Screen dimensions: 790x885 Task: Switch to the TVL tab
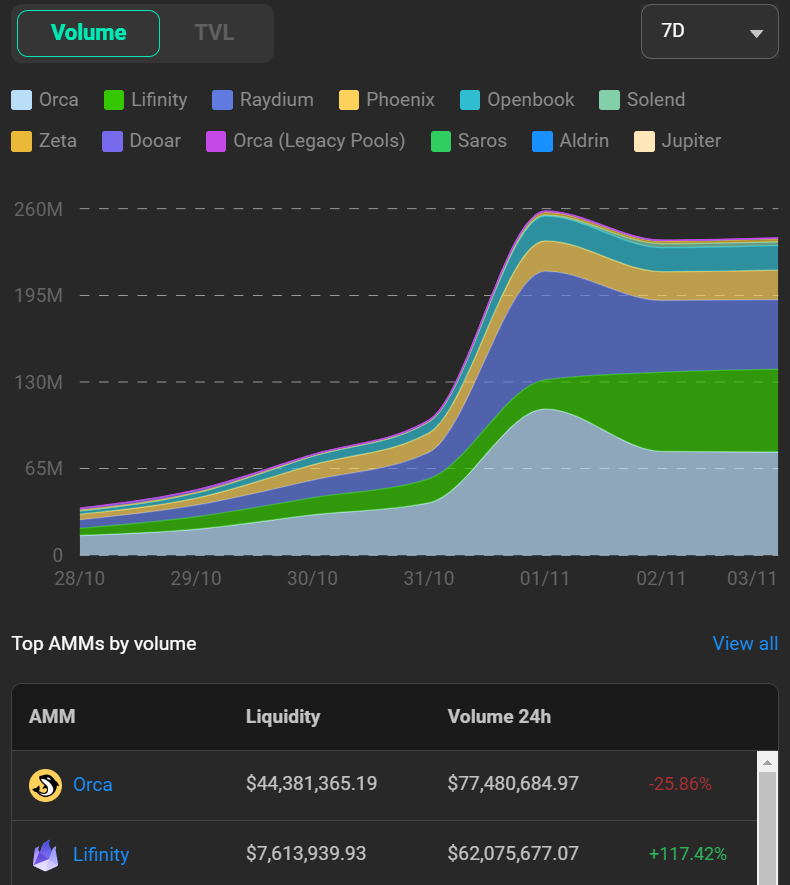[214, 33]
